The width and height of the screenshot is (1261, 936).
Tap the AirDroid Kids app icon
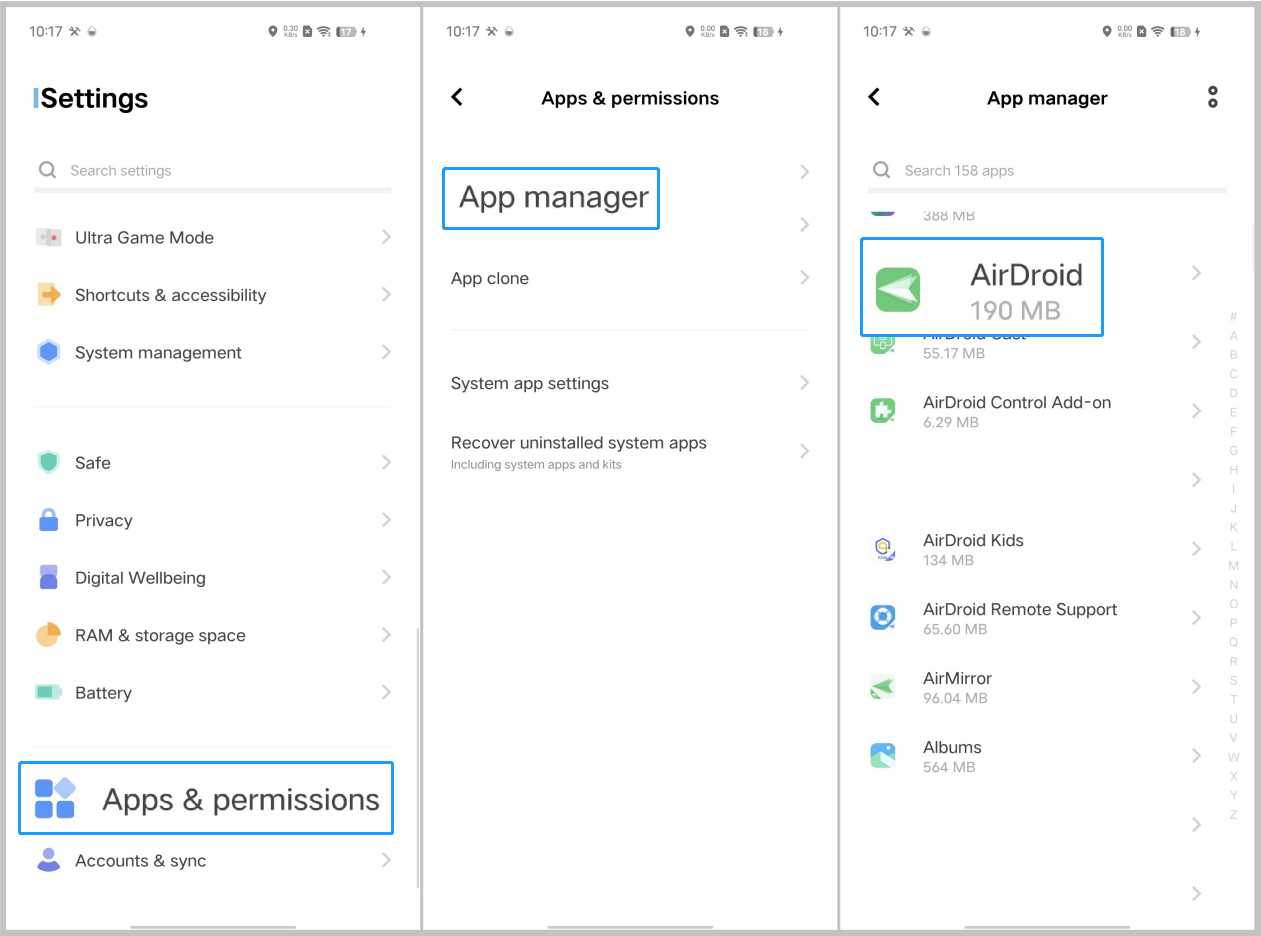(883, 548)
